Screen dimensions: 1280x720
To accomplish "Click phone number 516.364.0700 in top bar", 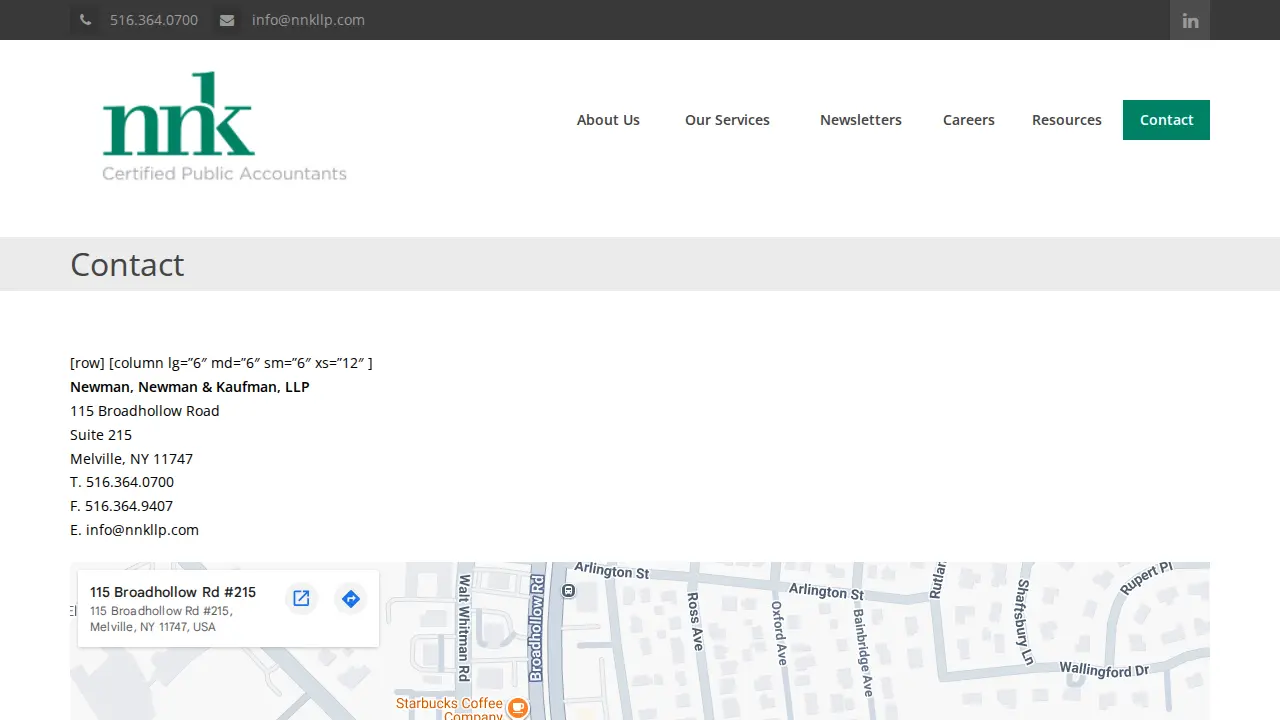I will (154, 20).
